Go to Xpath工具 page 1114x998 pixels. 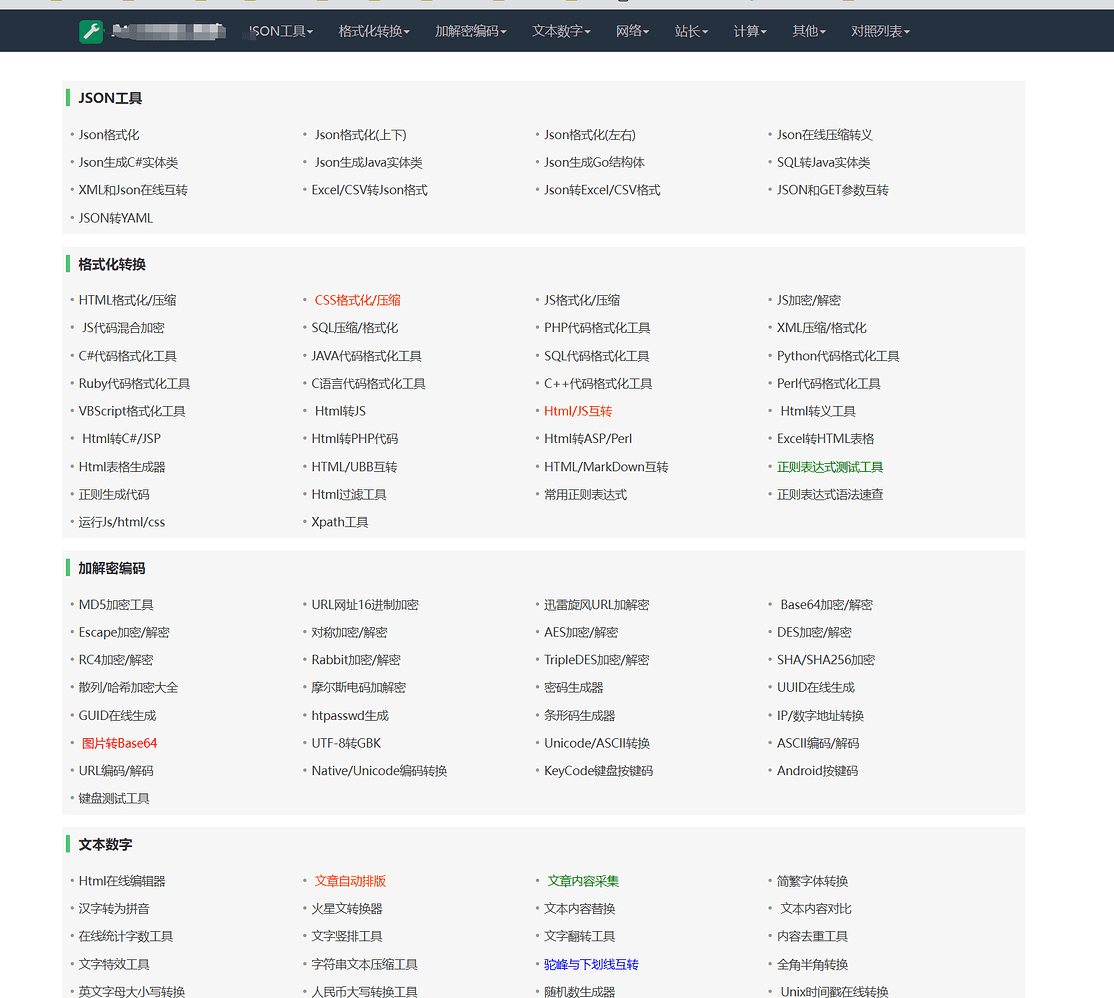[x=340, y=522]
